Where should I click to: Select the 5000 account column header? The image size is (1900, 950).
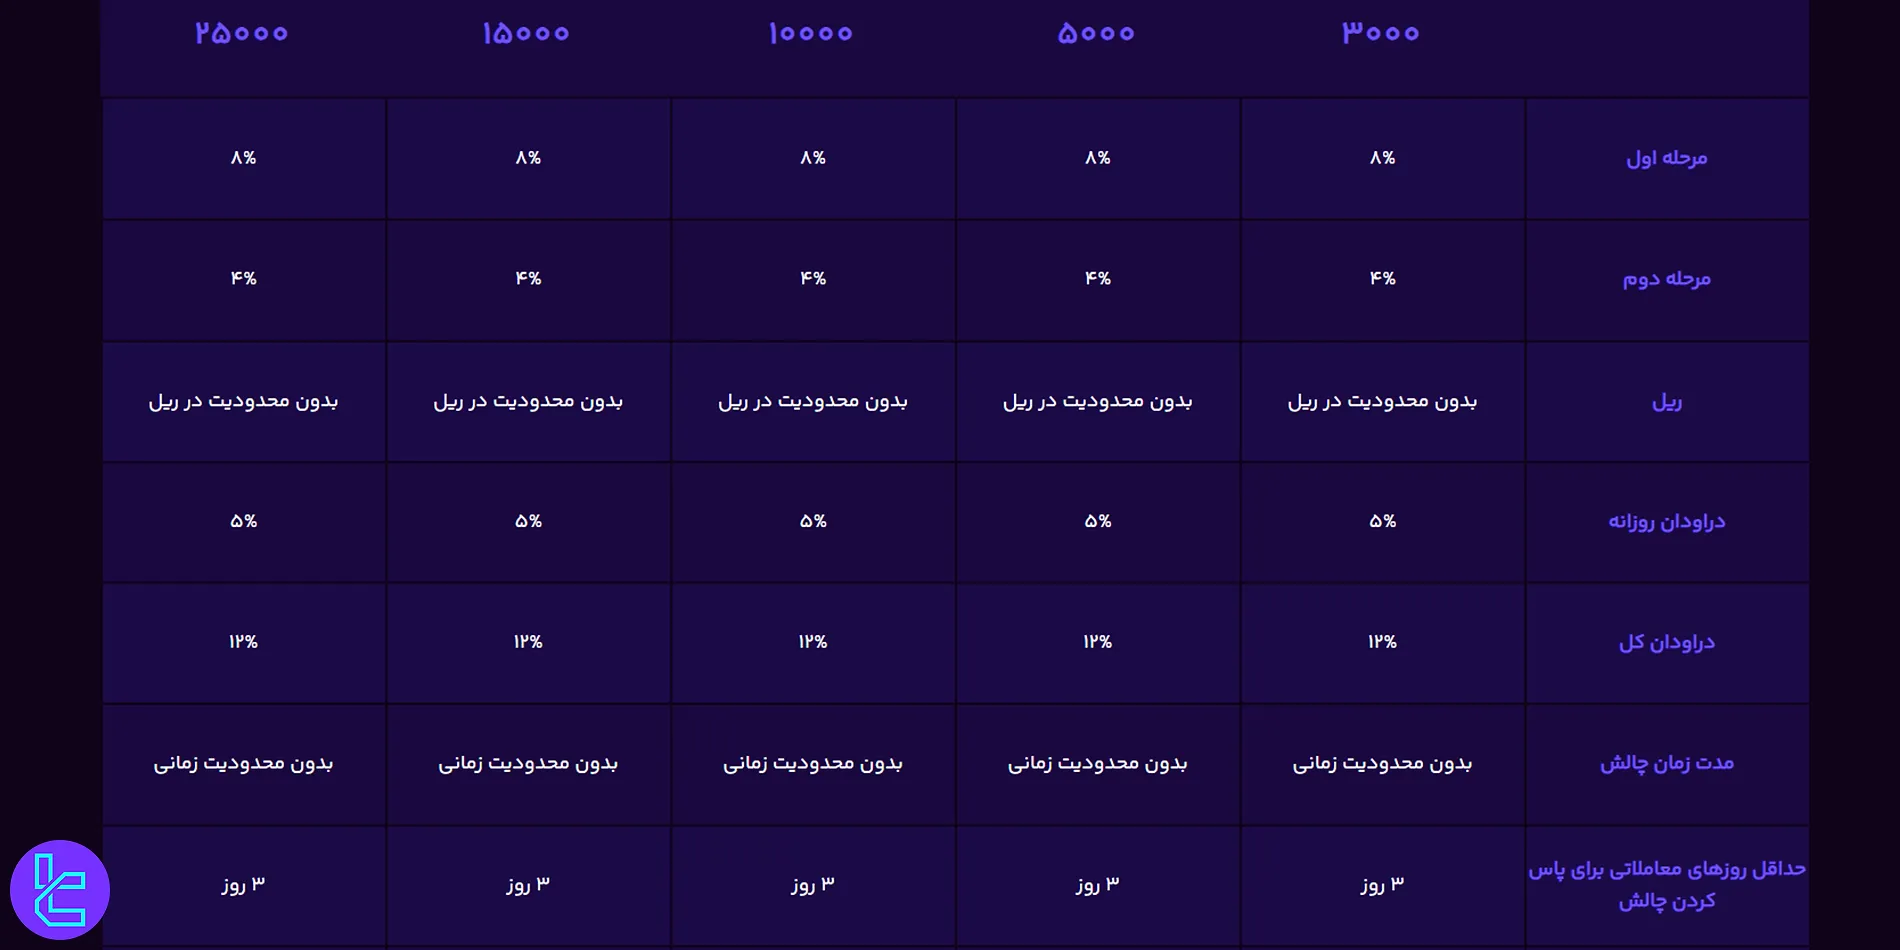pos(1096,34)
